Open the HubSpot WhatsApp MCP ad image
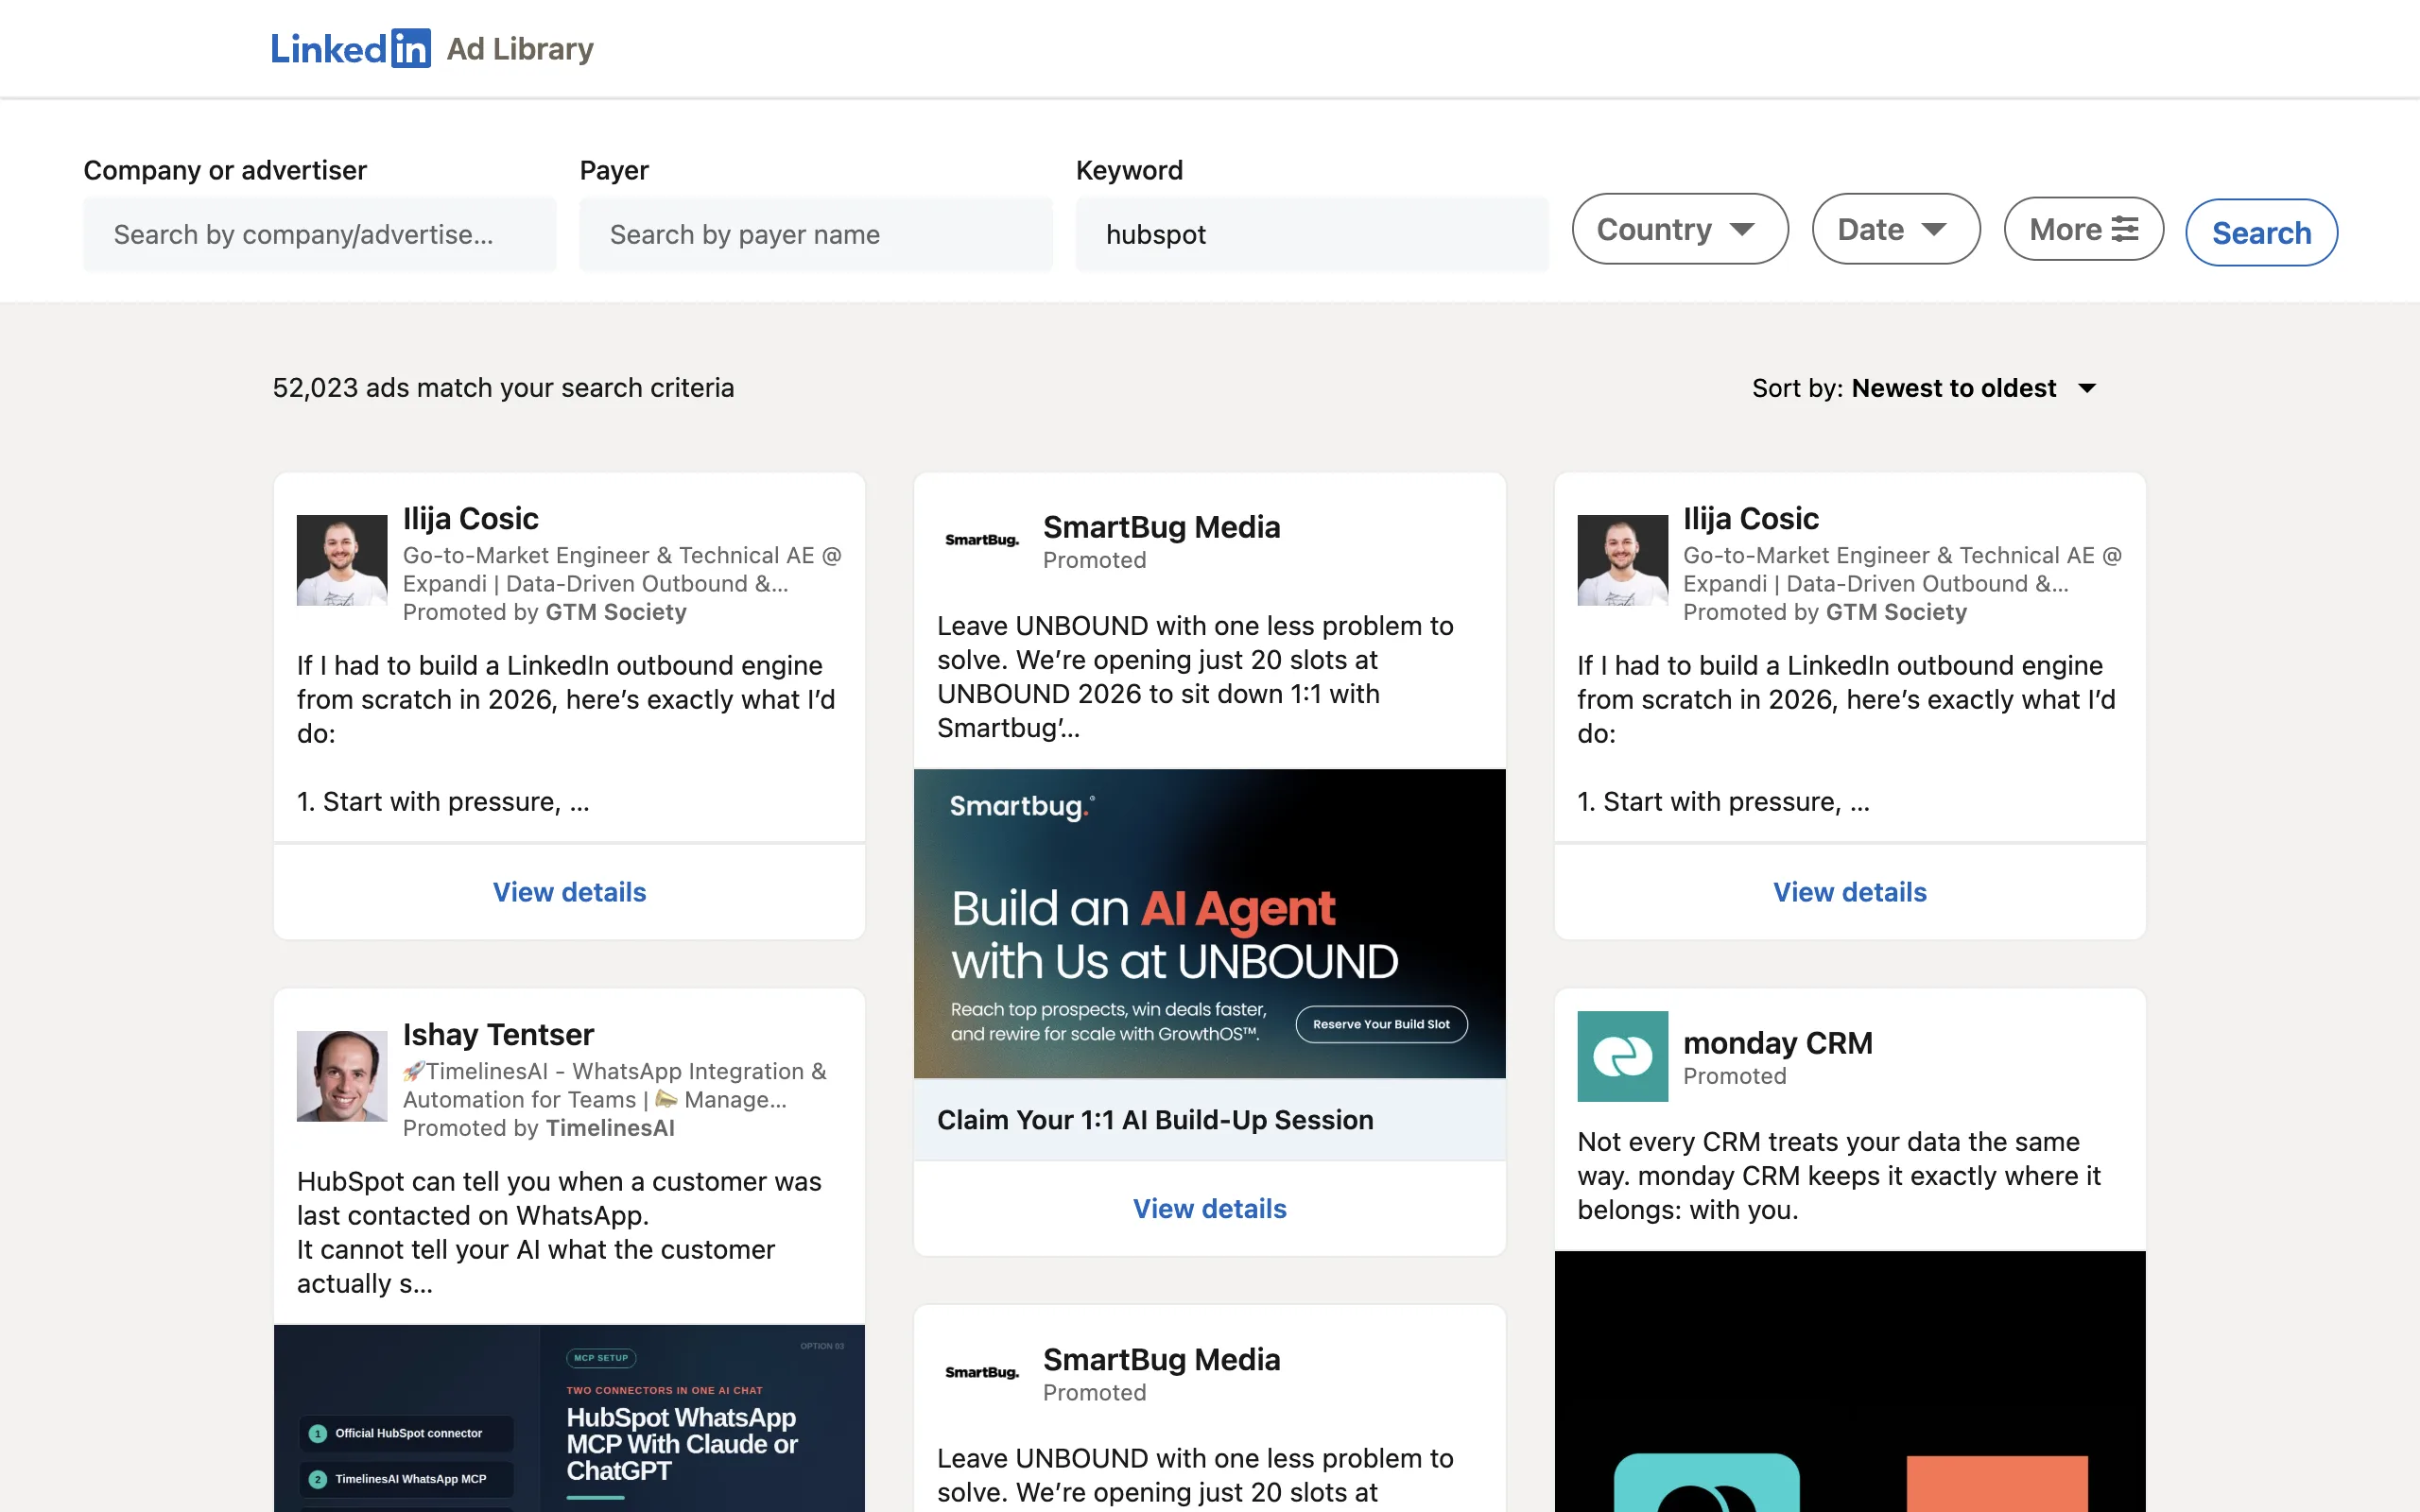Viewport: 2420px width, 1512px height. [x=569, y=1418]
